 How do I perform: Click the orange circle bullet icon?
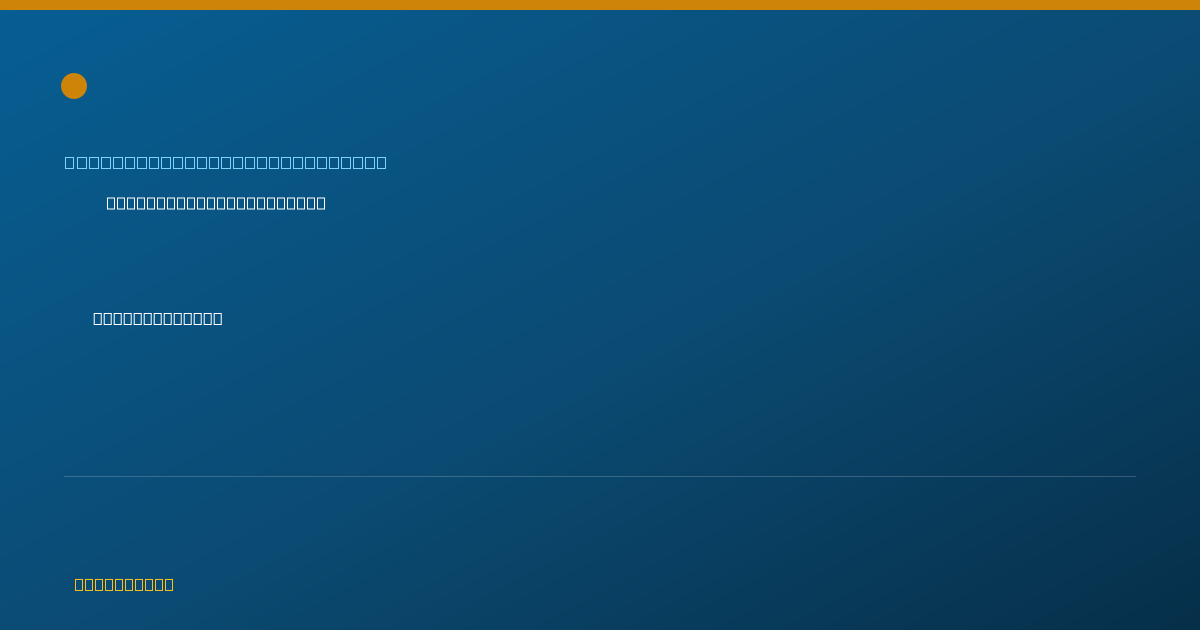(74, 86)
